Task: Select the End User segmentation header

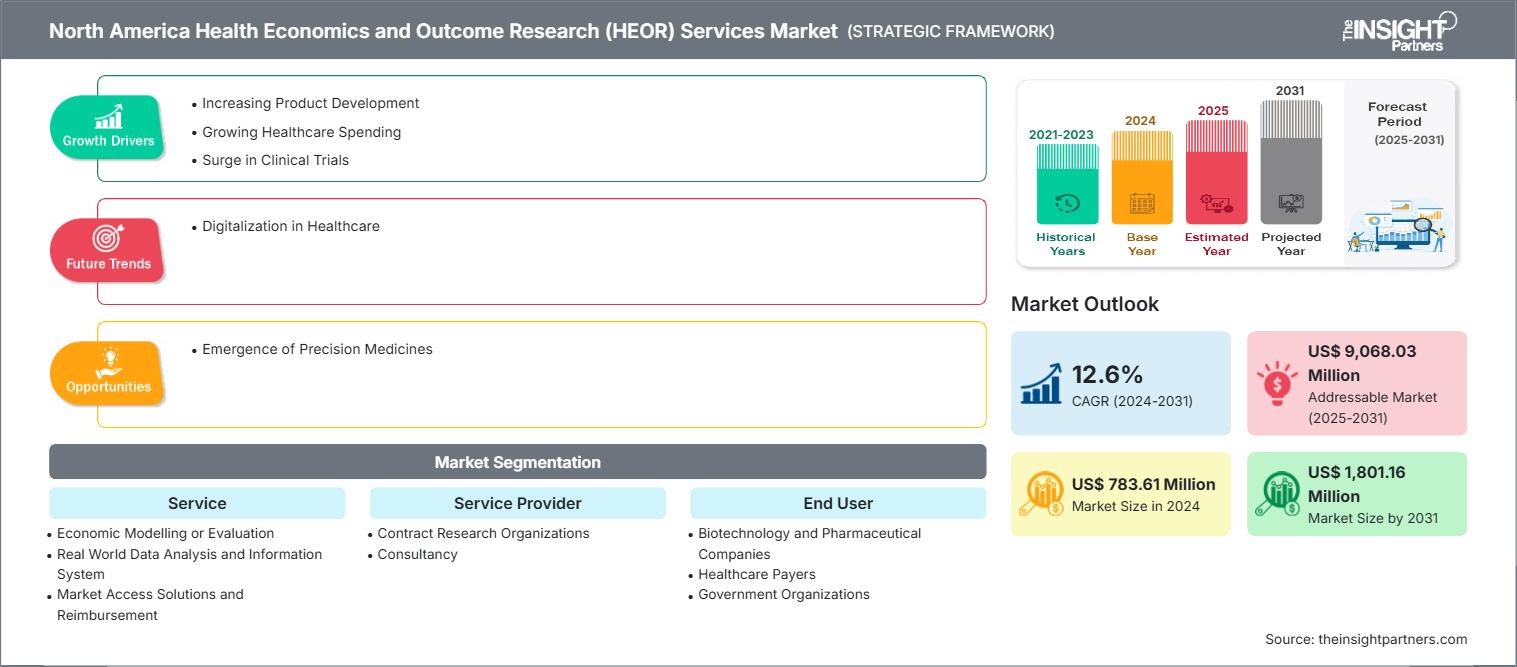Action: tap(838, 503)
